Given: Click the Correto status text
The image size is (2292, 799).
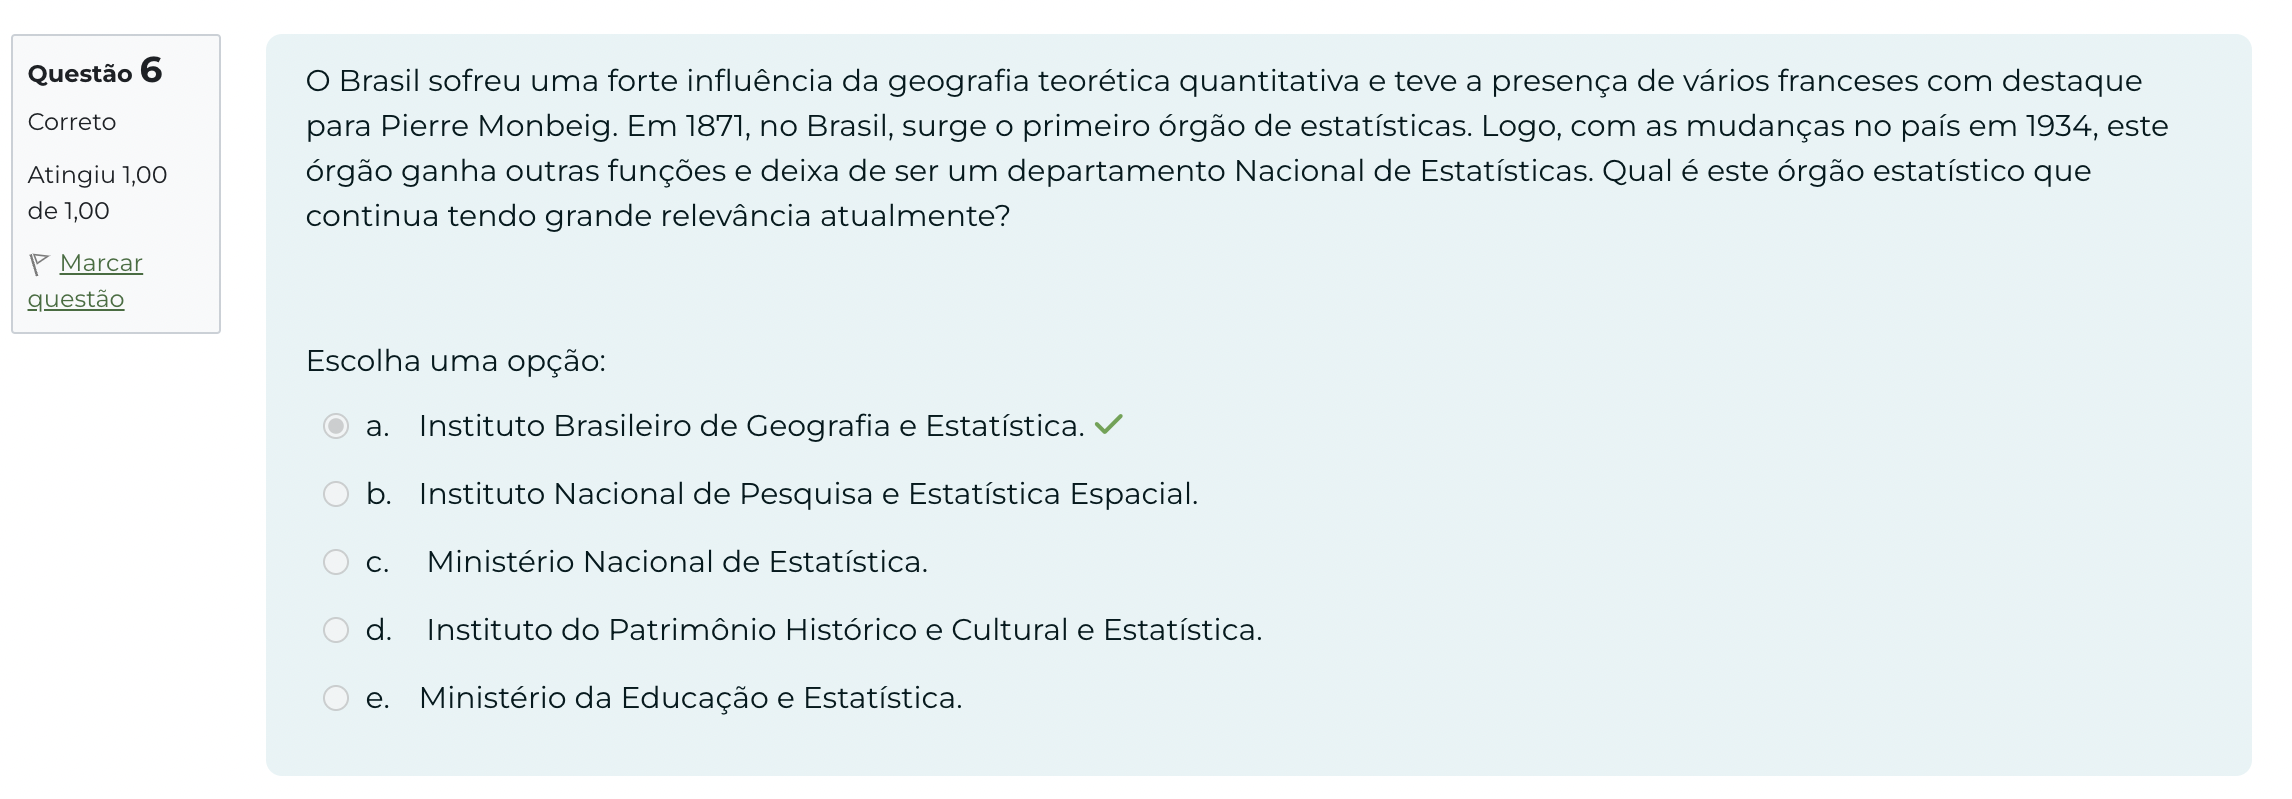Looking at the screenshot, I should click(72, 122).
